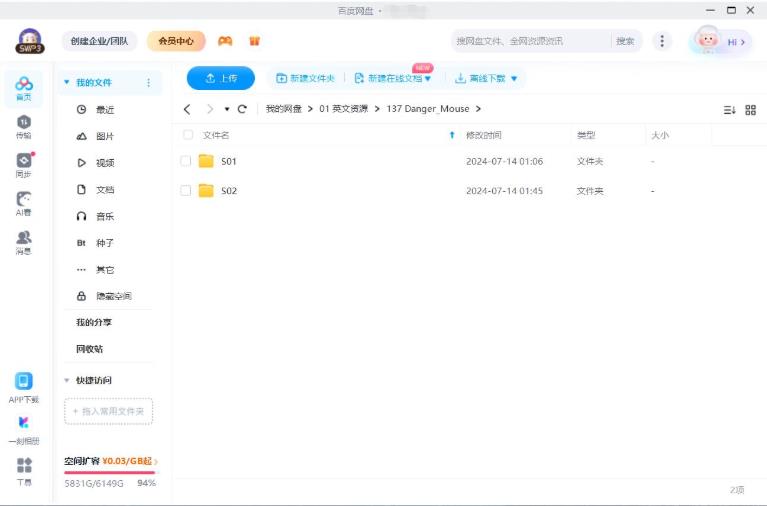The width and height of the screenshot is (767, 506).
Task: Refresh the current folder listing
Action: [x=242, y=109]
